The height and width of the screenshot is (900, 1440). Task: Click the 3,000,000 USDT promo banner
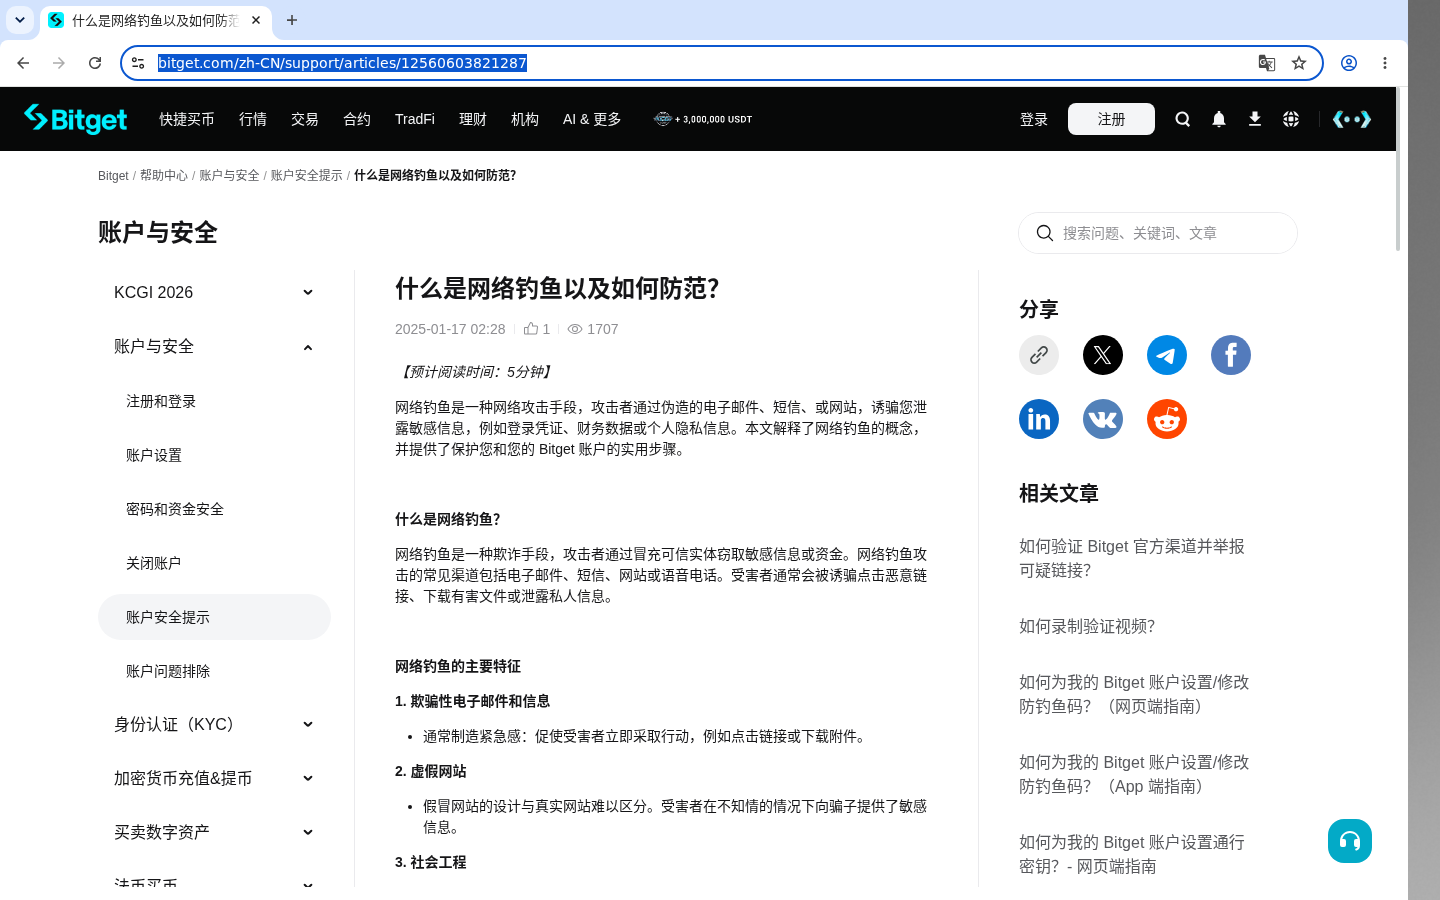point(703,119)
